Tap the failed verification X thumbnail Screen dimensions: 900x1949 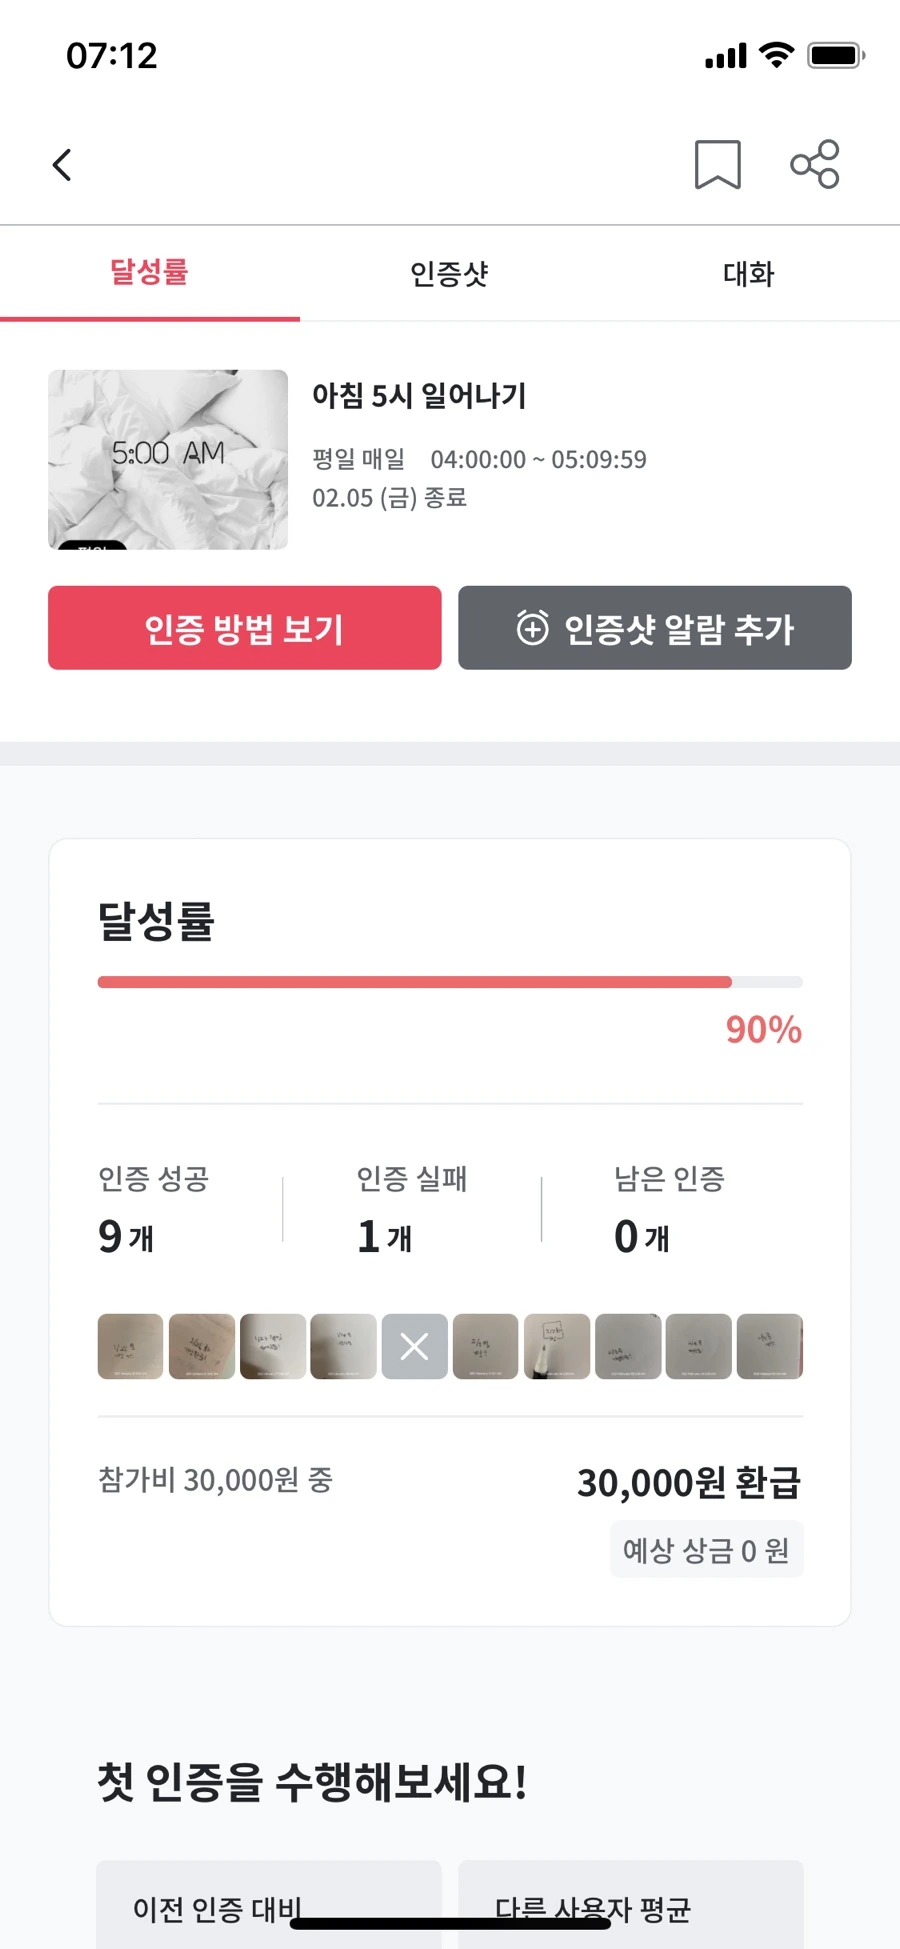click(x=414, y=1346)
